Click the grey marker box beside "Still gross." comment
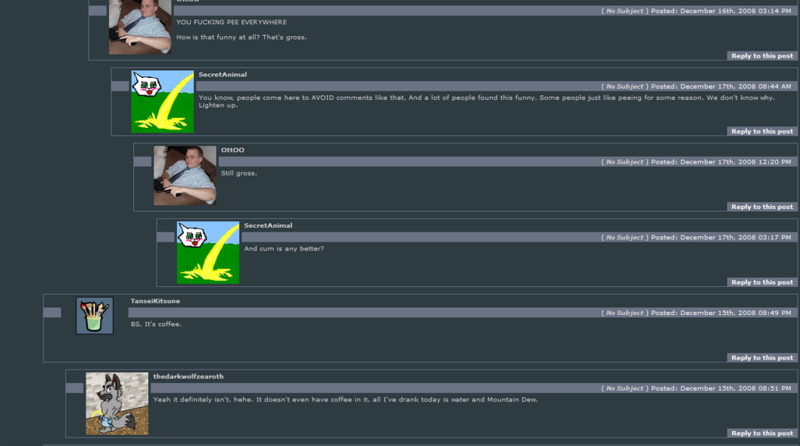 (x=142, y=162)
